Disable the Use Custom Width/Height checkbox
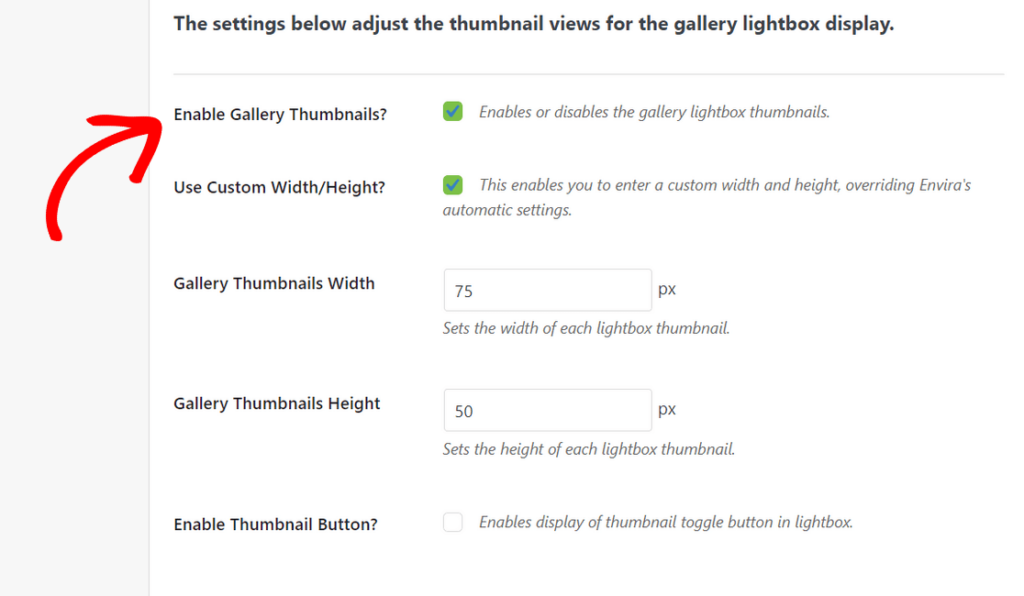This screenshot has width=1024, height=596. 452,185
